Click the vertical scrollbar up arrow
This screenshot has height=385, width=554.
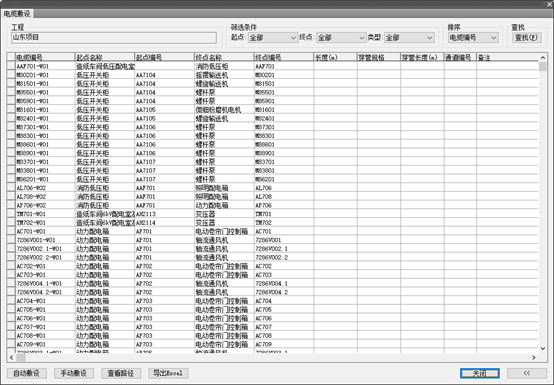(x=543, y=58)
